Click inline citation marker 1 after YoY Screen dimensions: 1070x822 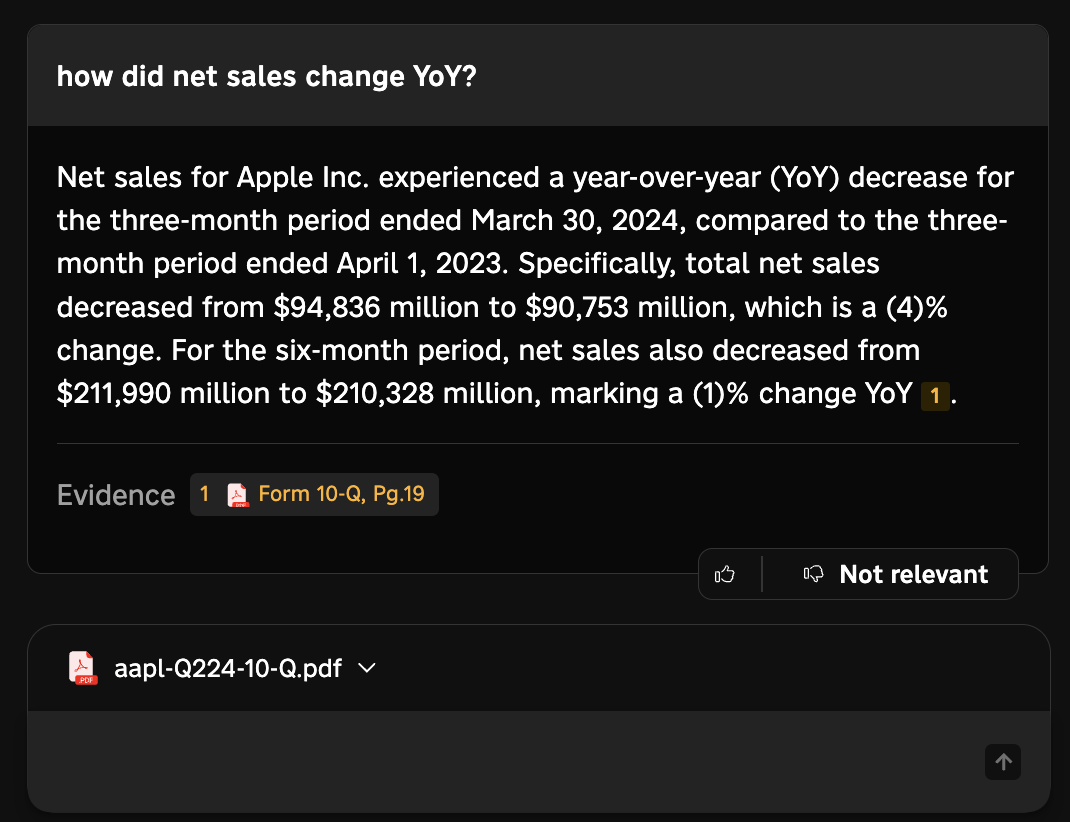pos(935,395)
